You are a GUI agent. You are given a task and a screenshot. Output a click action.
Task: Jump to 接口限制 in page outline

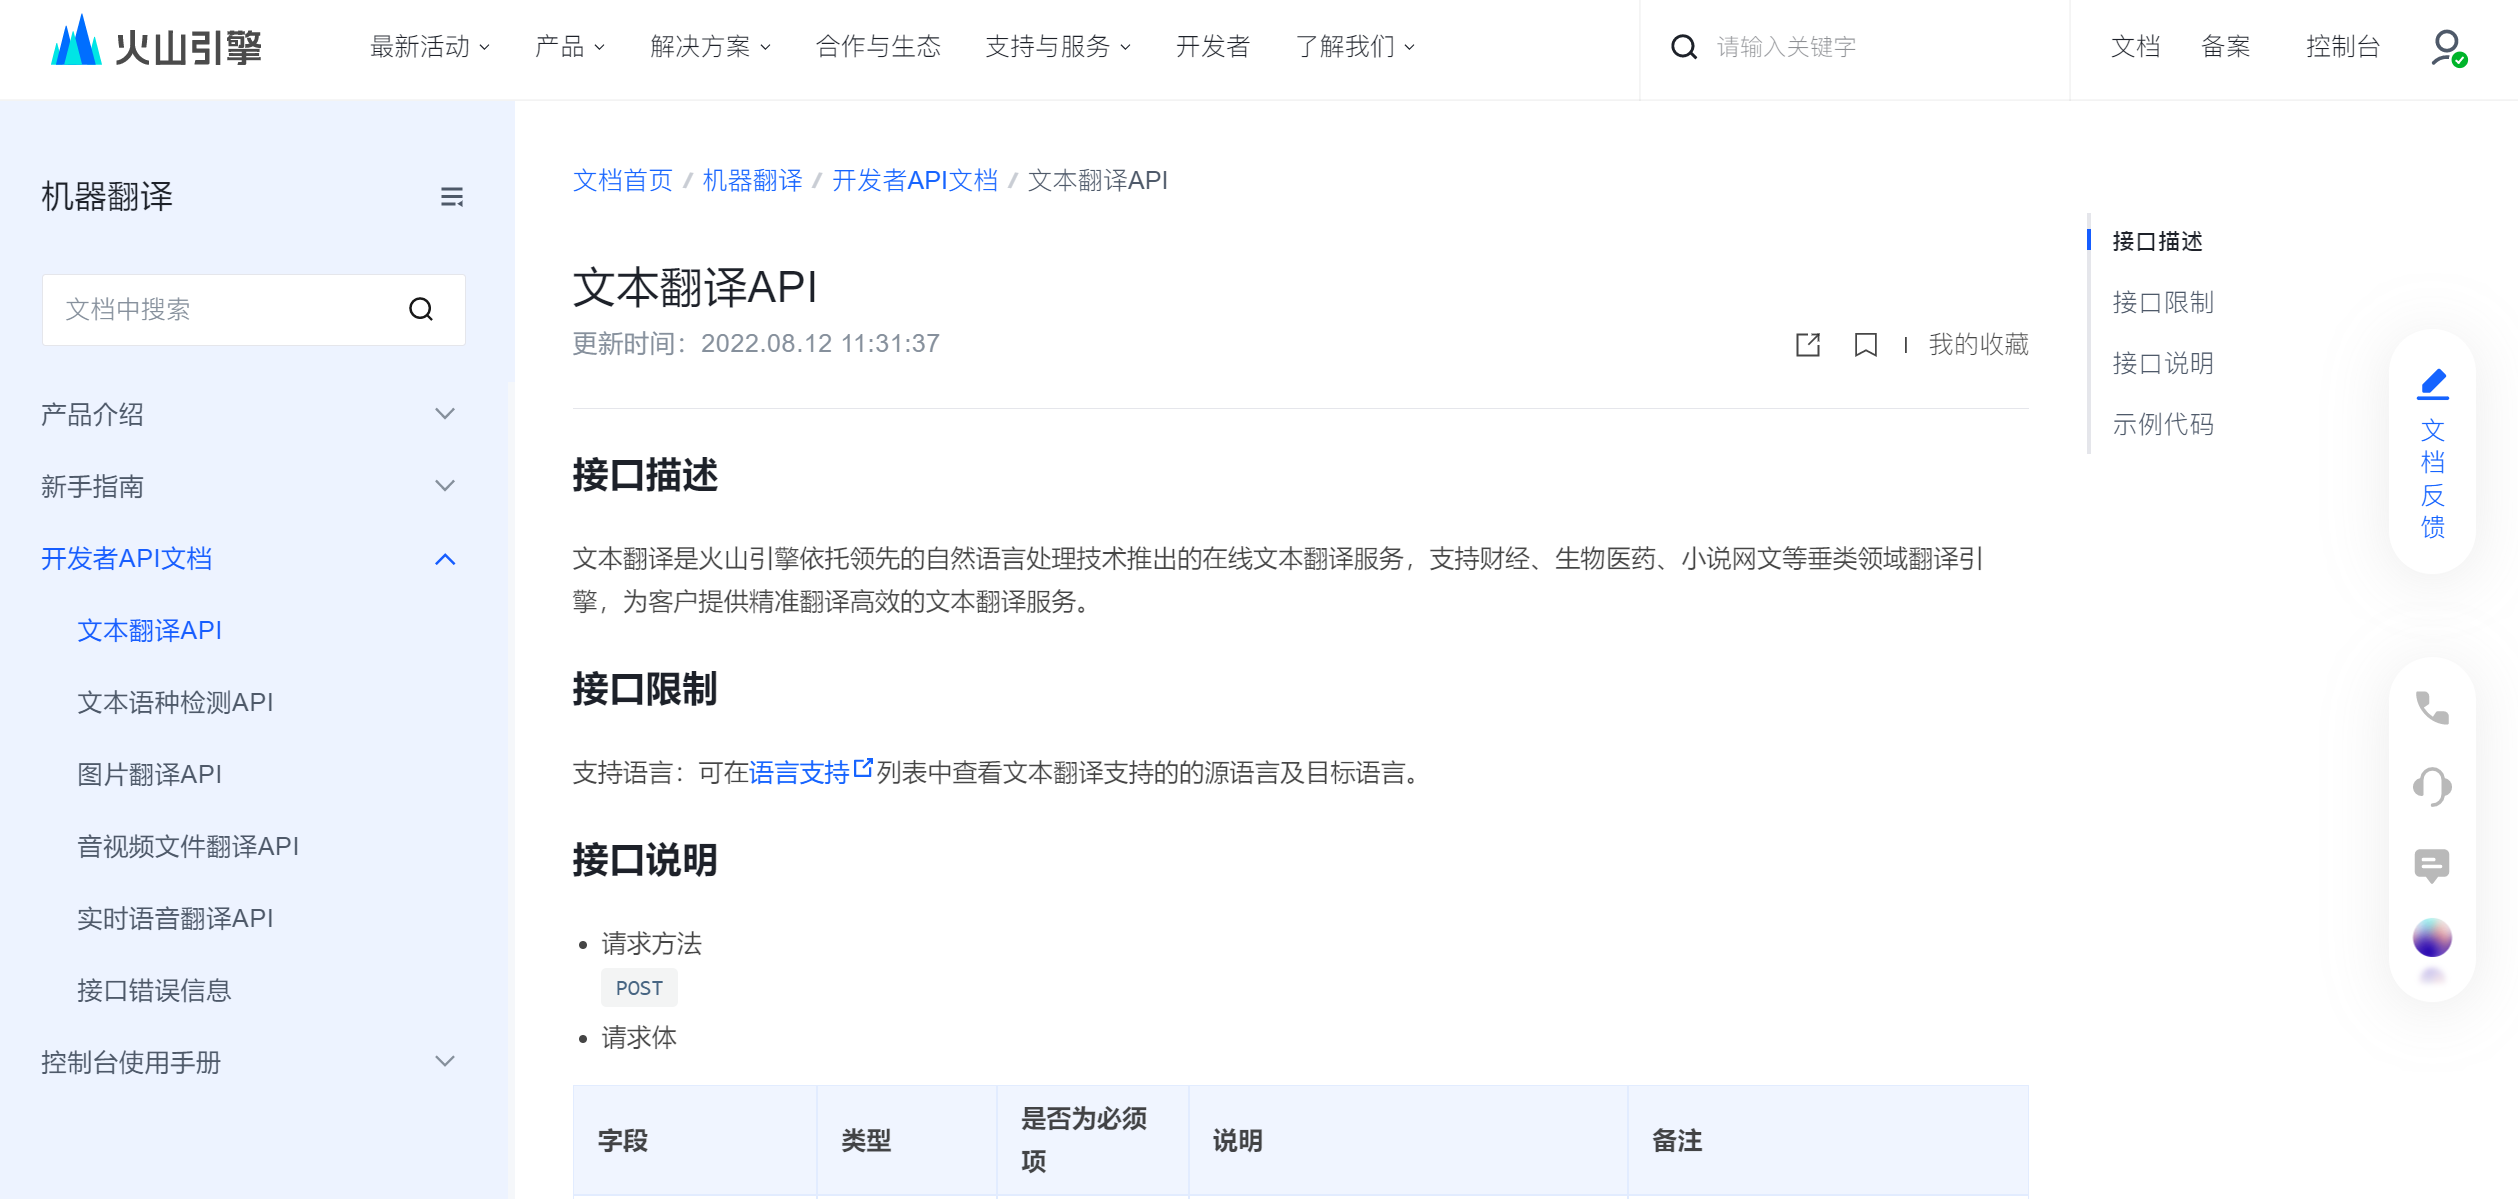pyautogui.click(x=2162, y=302)
